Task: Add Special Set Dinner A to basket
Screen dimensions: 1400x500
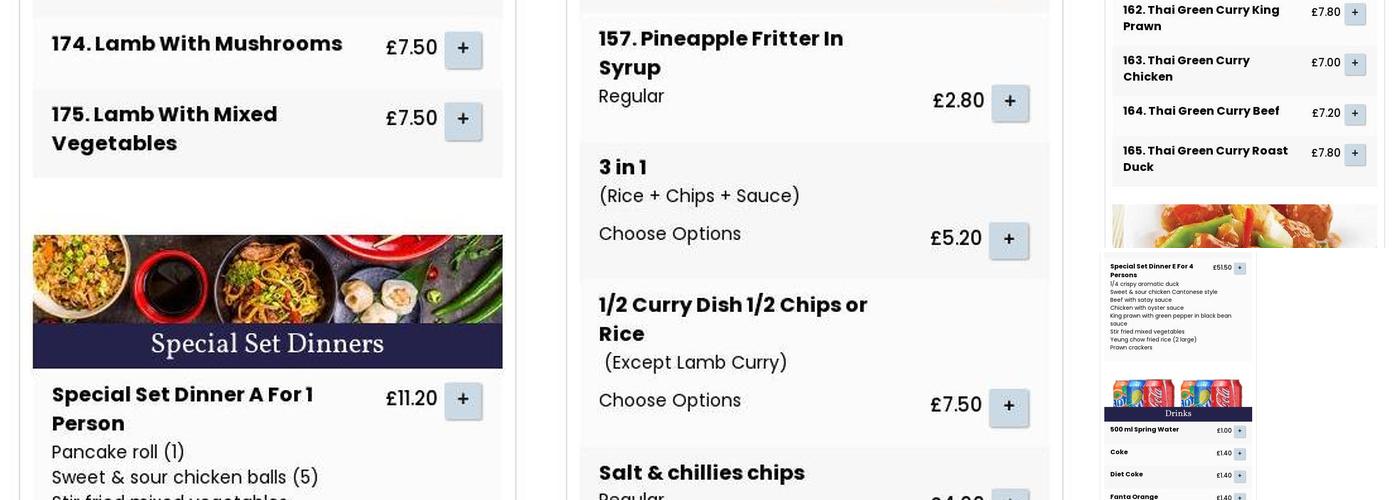Action: 463,400
